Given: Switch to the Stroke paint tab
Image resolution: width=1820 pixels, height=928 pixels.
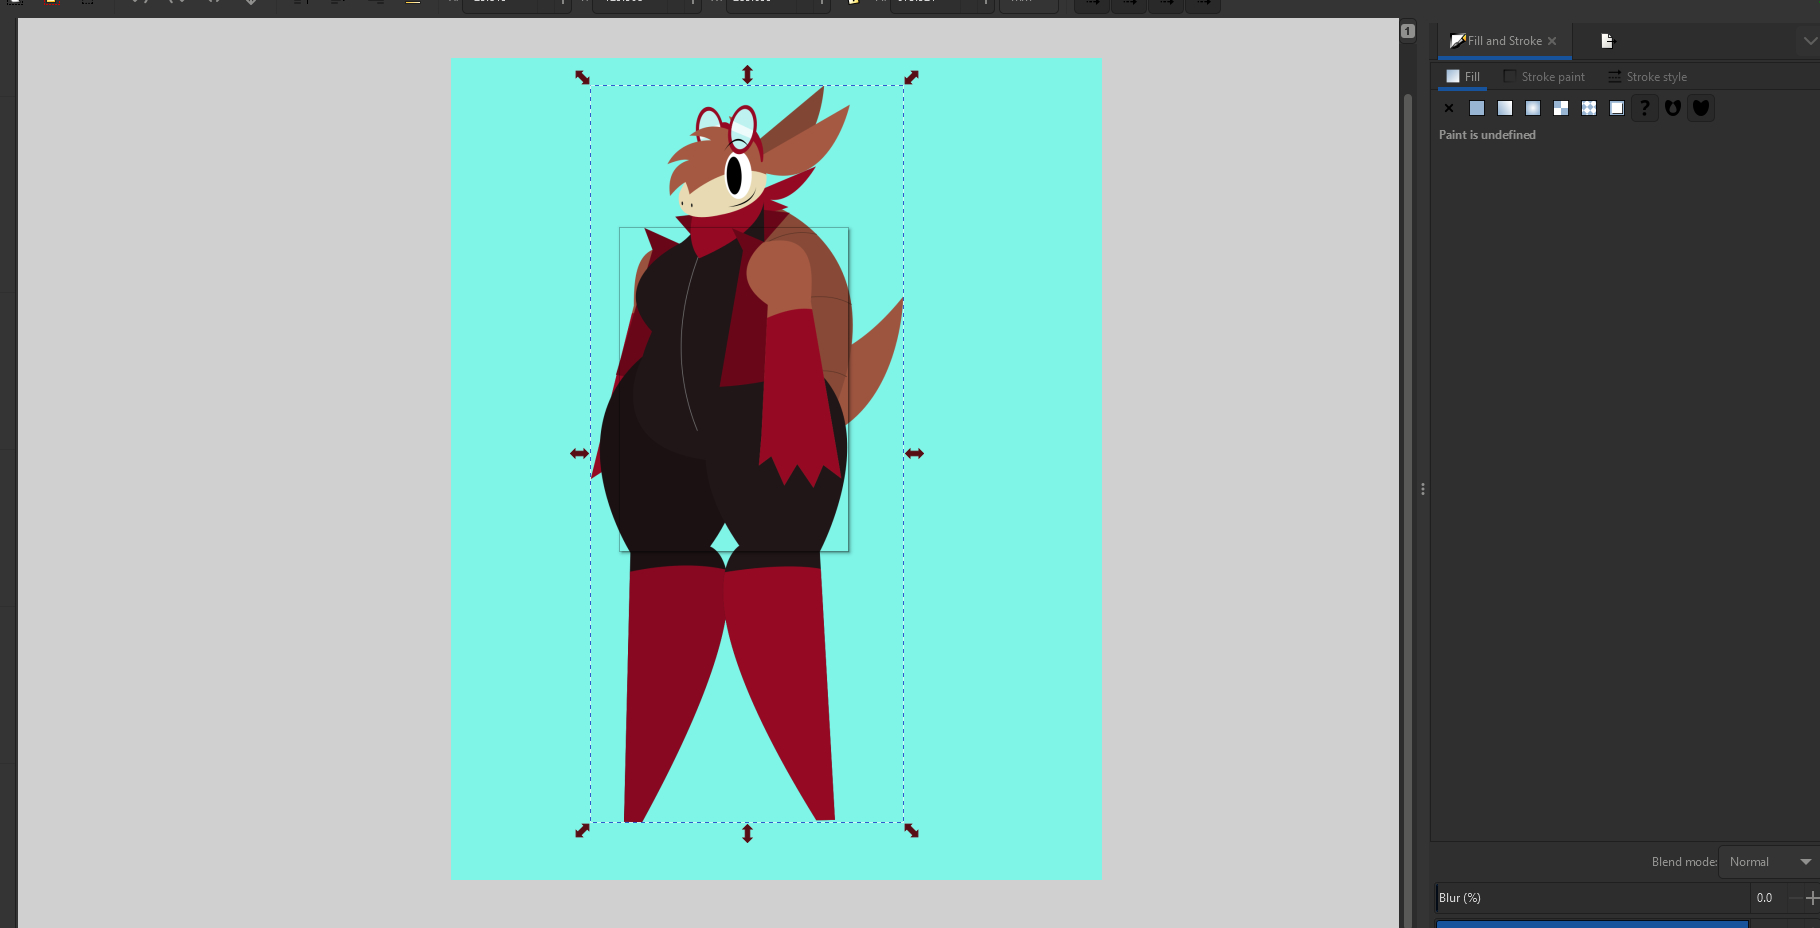Looking at the screenshot, I should point(1545,77).
